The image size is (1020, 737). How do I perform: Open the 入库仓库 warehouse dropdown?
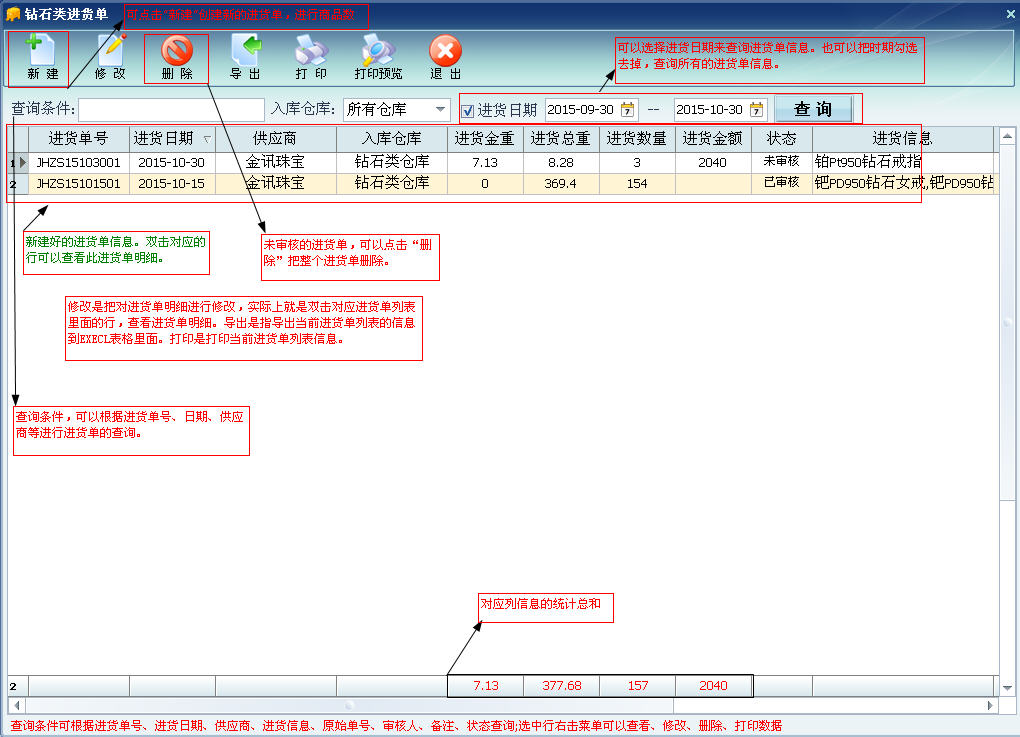tap(440, 109)
